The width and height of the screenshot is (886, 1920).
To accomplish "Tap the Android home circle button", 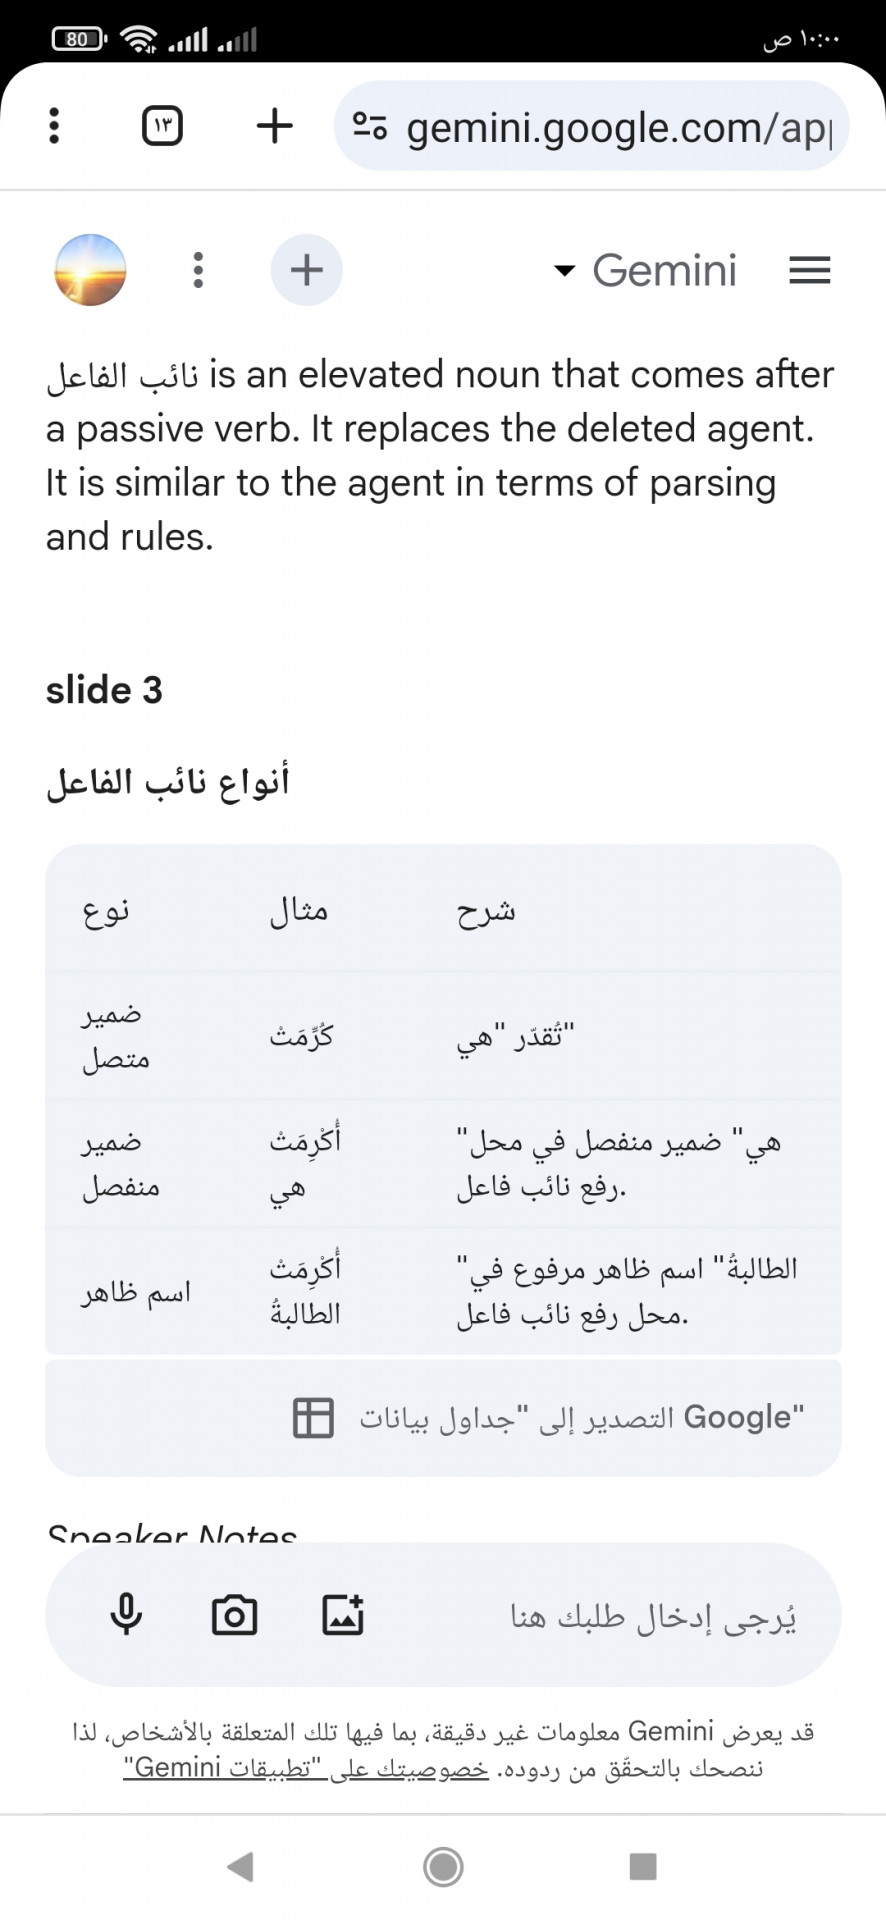I will tap(443, 1866).
